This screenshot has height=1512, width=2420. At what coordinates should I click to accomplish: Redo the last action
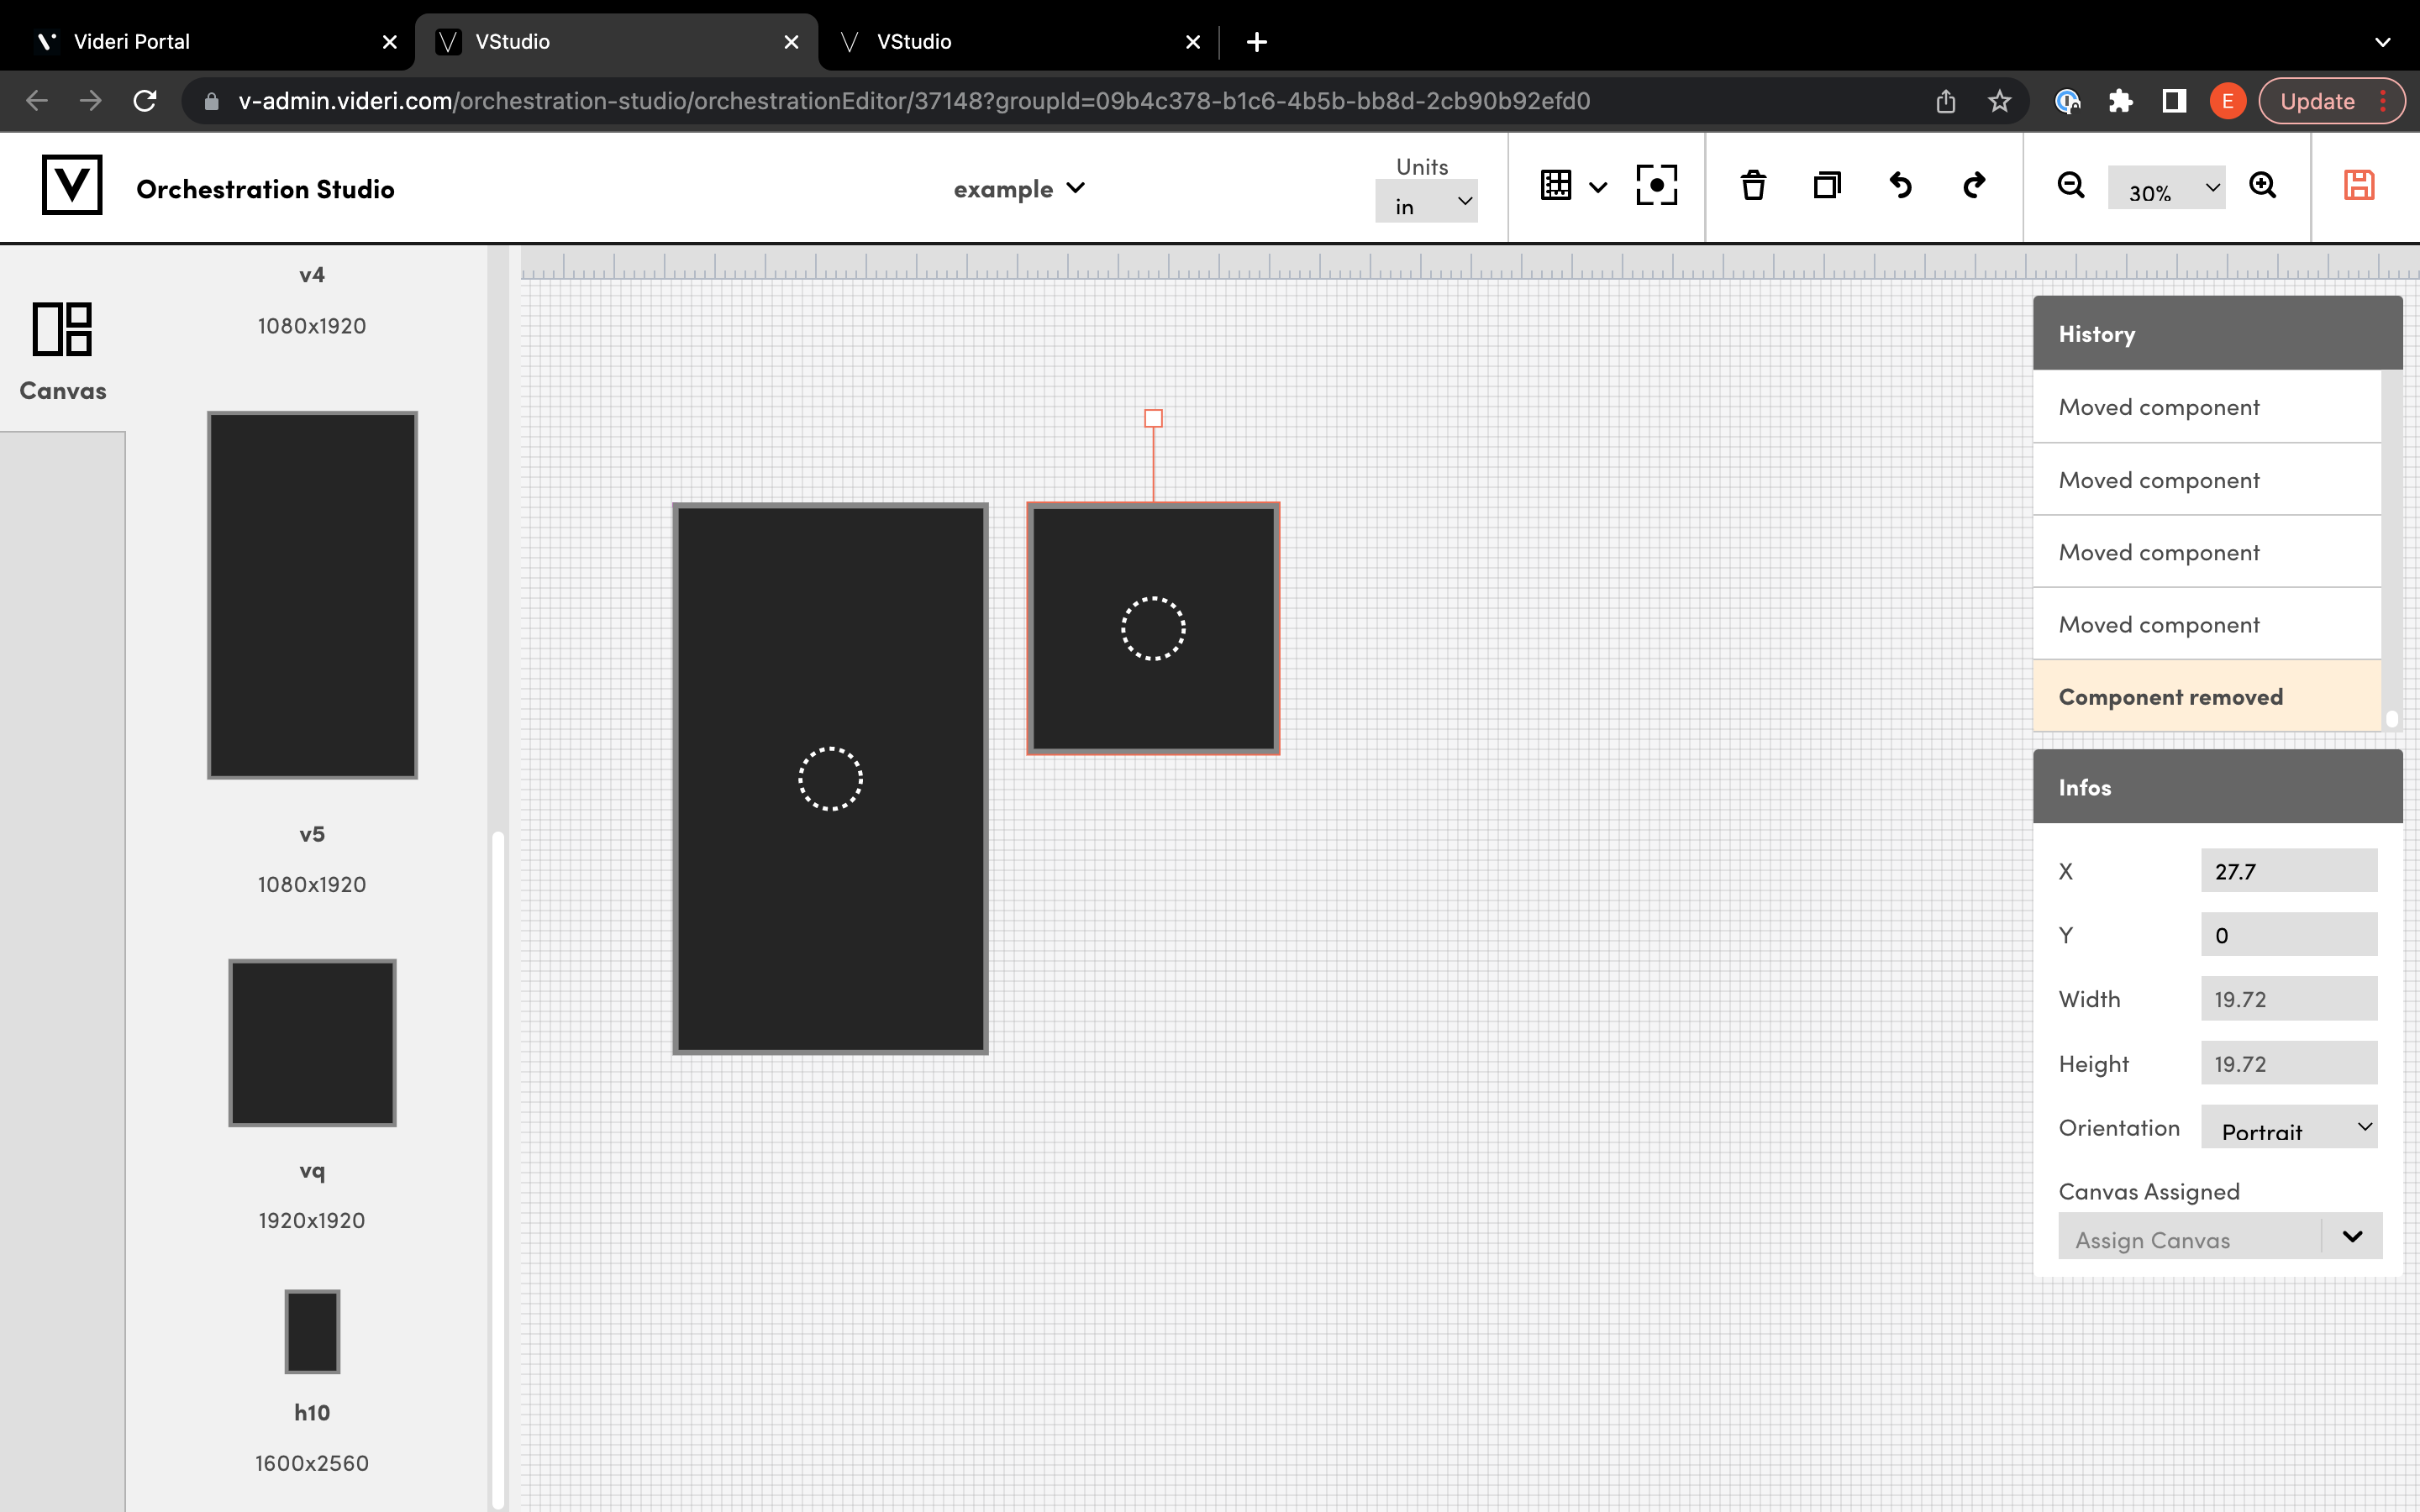(1974, 185)
